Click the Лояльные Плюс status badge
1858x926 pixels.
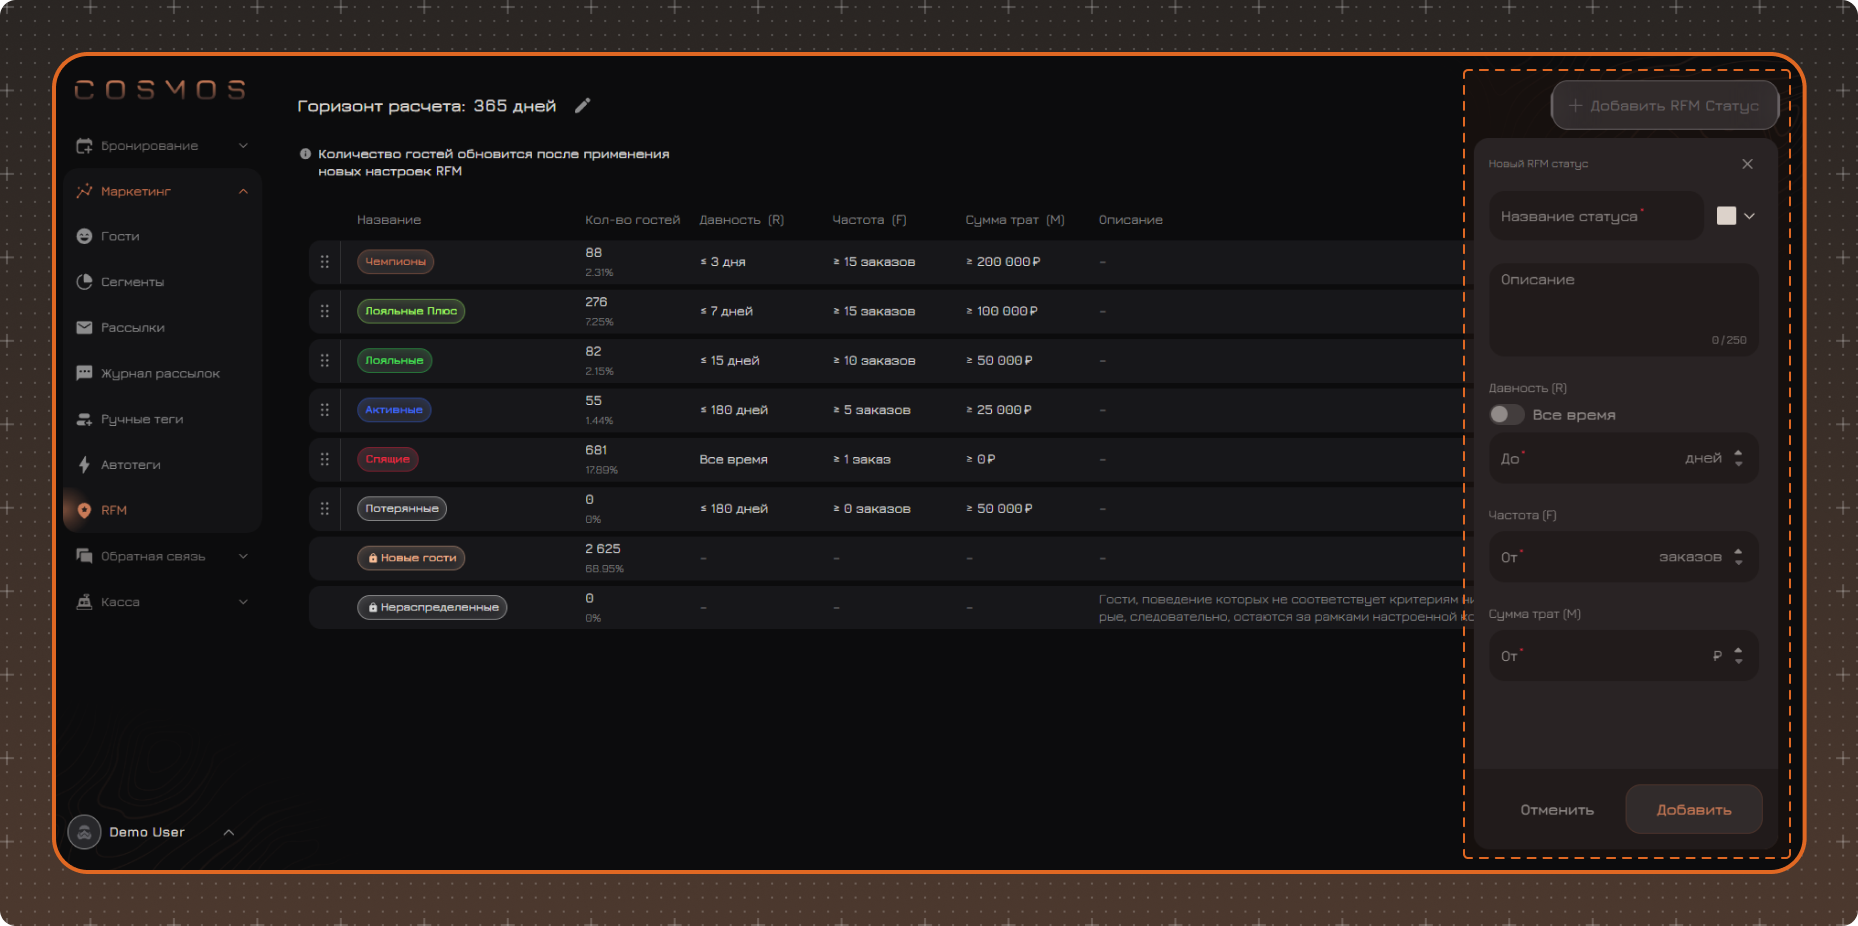tap(411, 311)
